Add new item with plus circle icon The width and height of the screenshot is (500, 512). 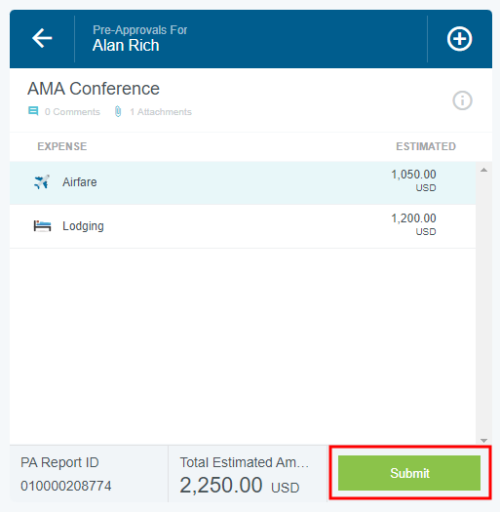(459, 39)
